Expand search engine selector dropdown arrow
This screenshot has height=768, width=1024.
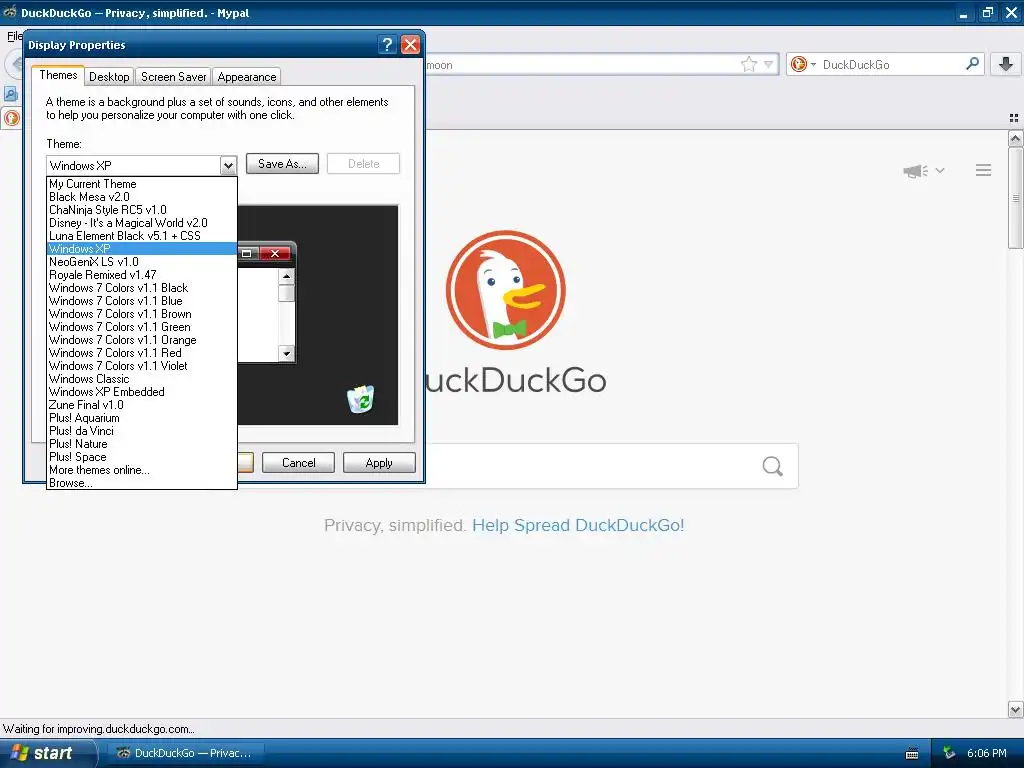(813, 64)
